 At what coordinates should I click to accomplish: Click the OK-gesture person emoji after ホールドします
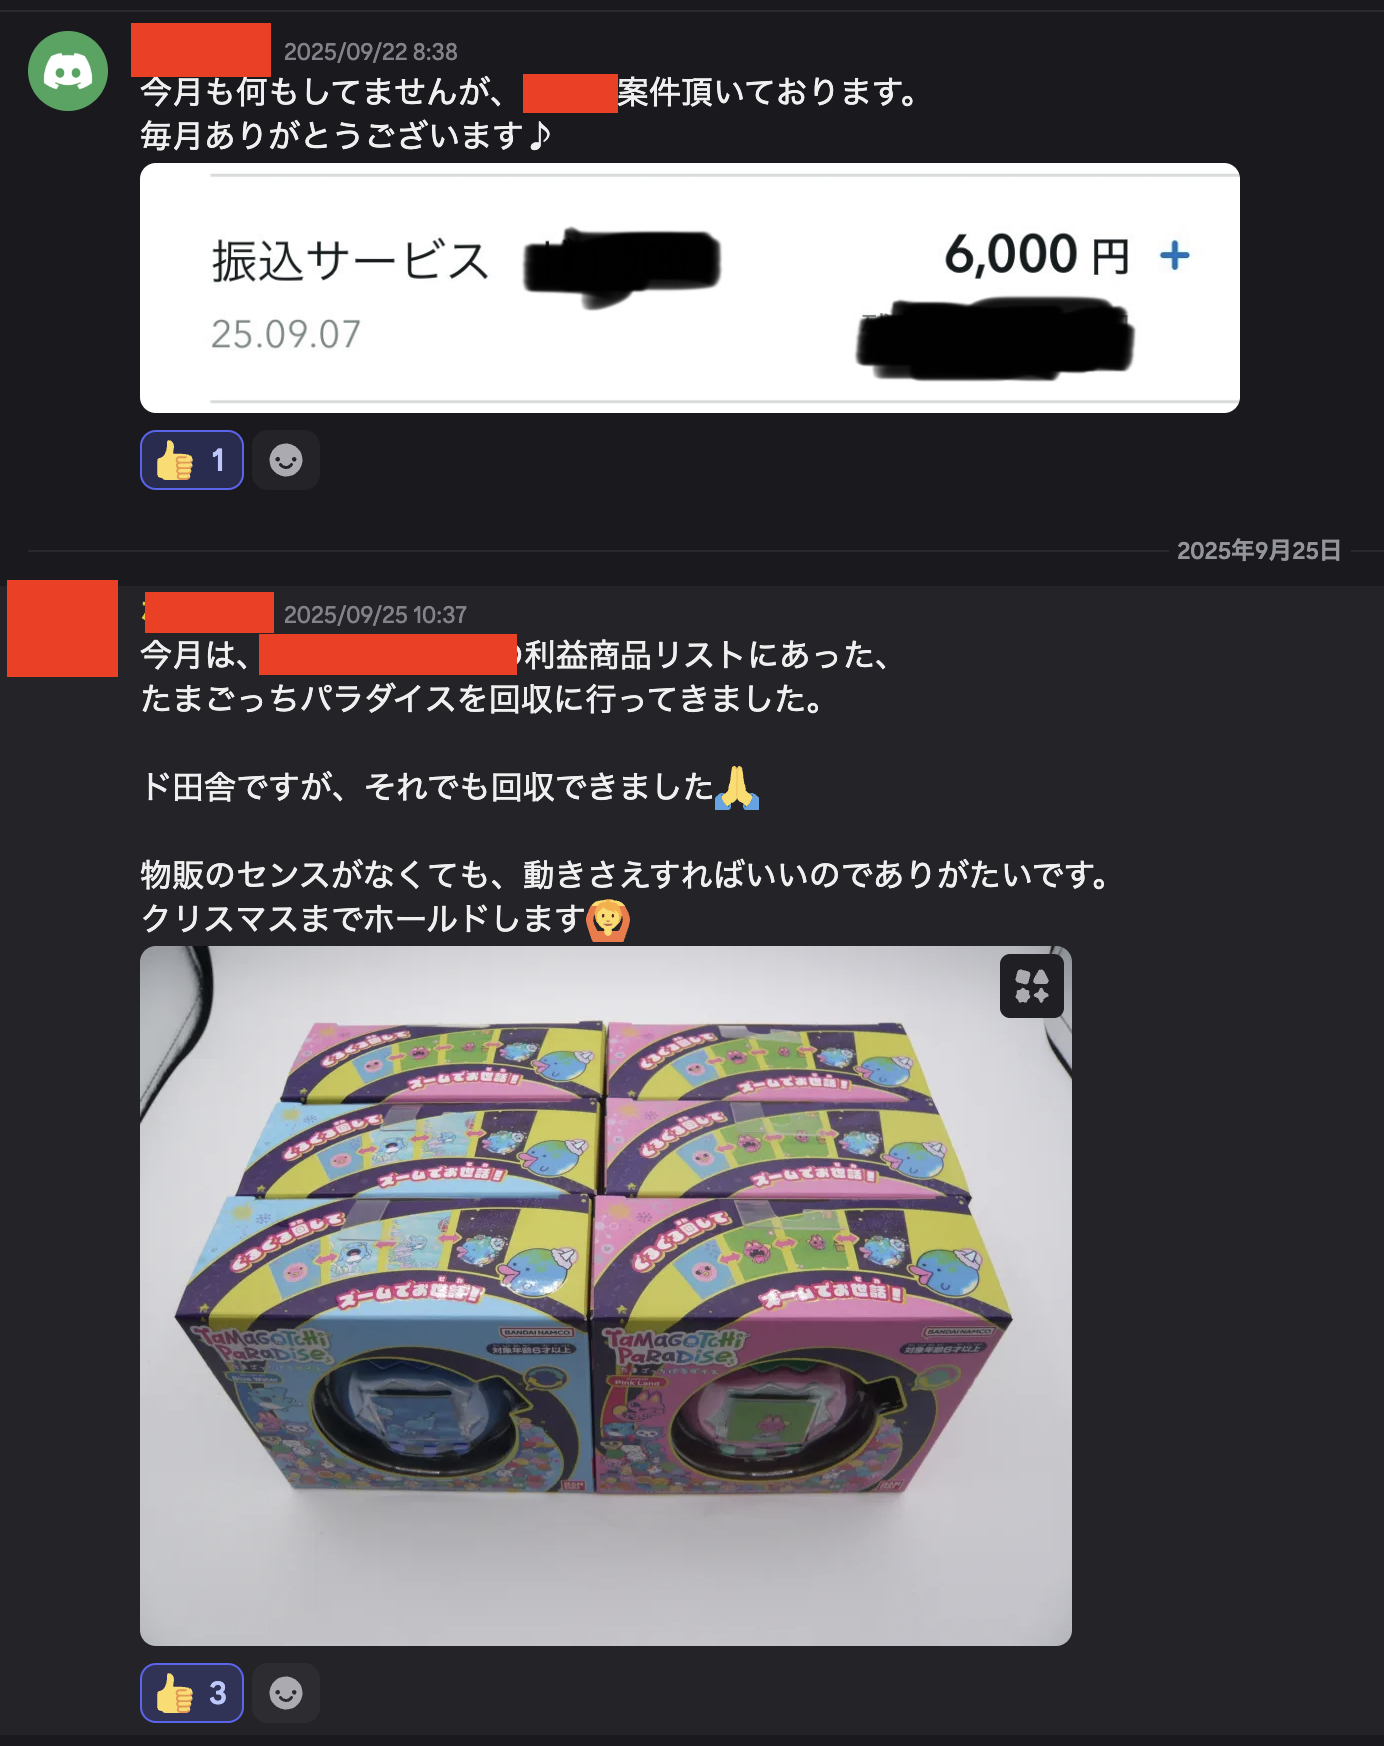pyautogui.click(x=608, y=919)
